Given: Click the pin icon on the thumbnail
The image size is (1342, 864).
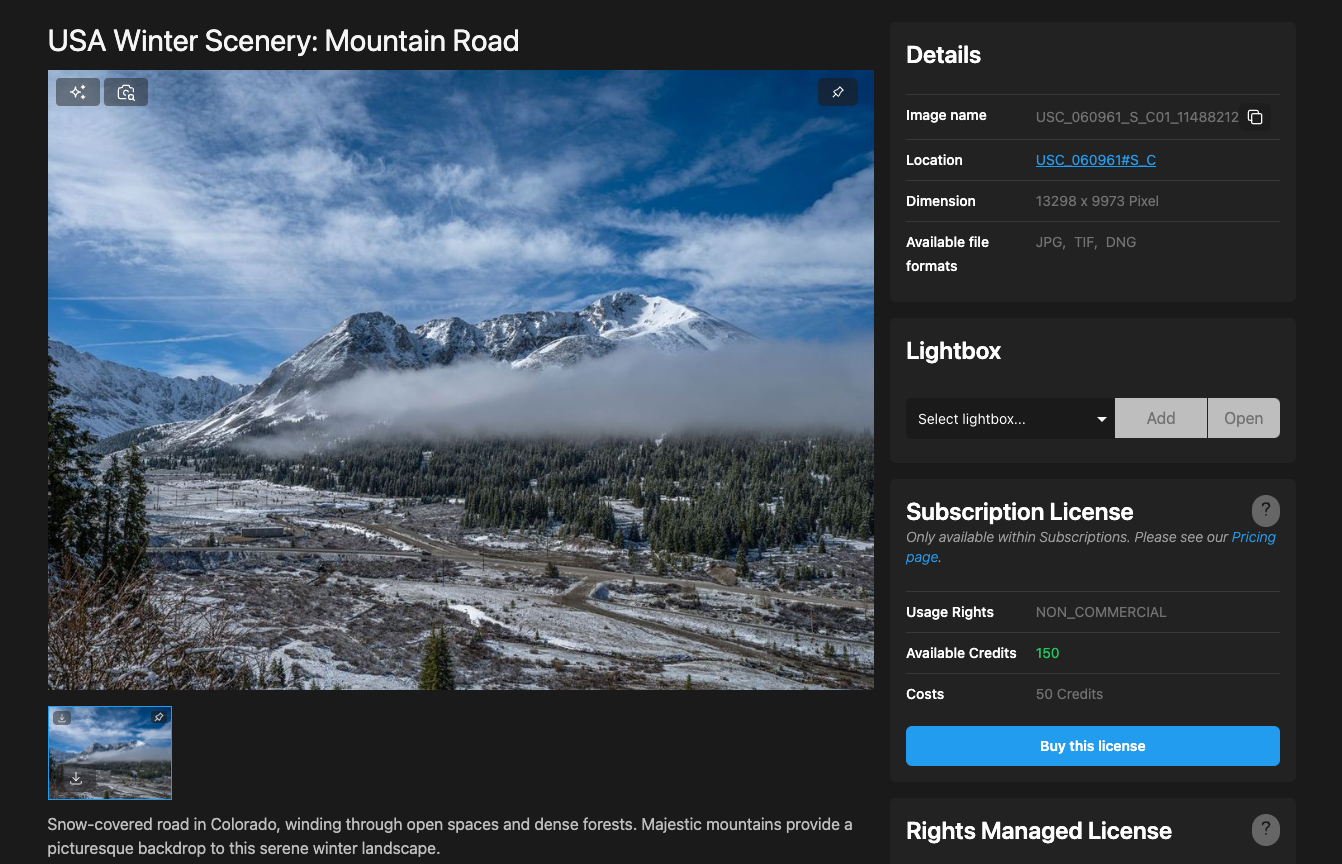Looking at the screenshot, I should click(x=158, y=718).
